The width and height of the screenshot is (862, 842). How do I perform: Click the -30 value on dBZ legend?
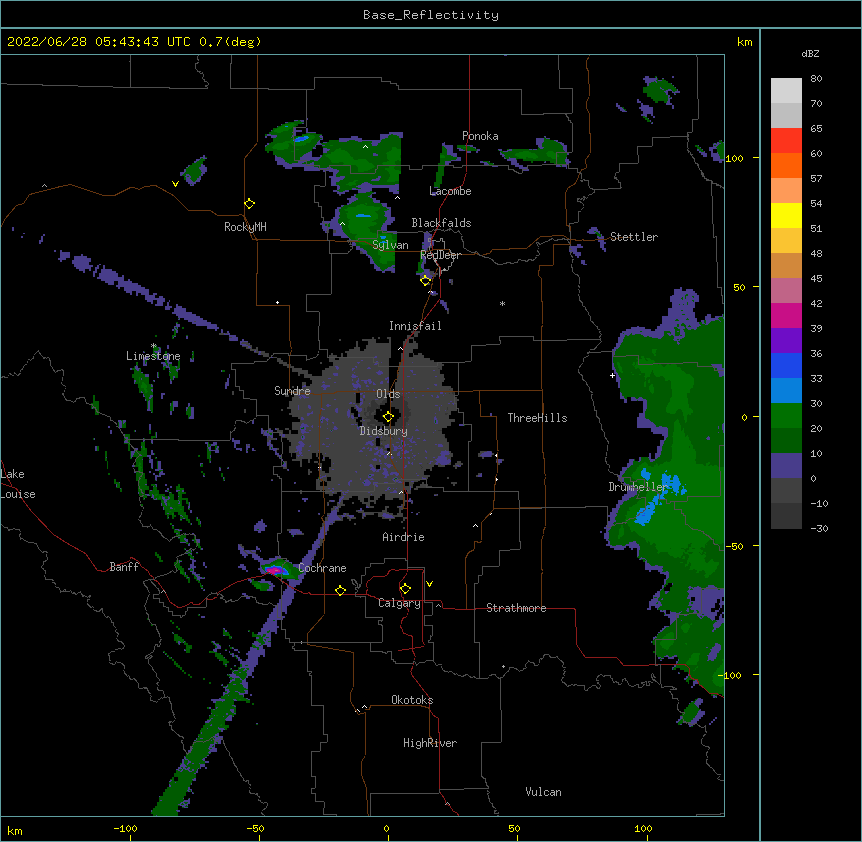pos(819,529)
